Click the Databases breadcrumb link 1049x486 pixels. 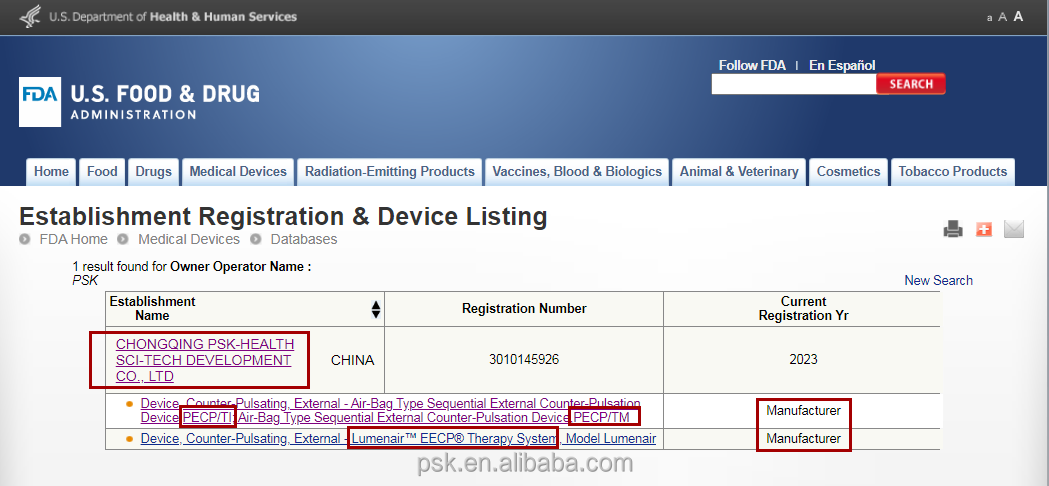click(x=304, y=239)
